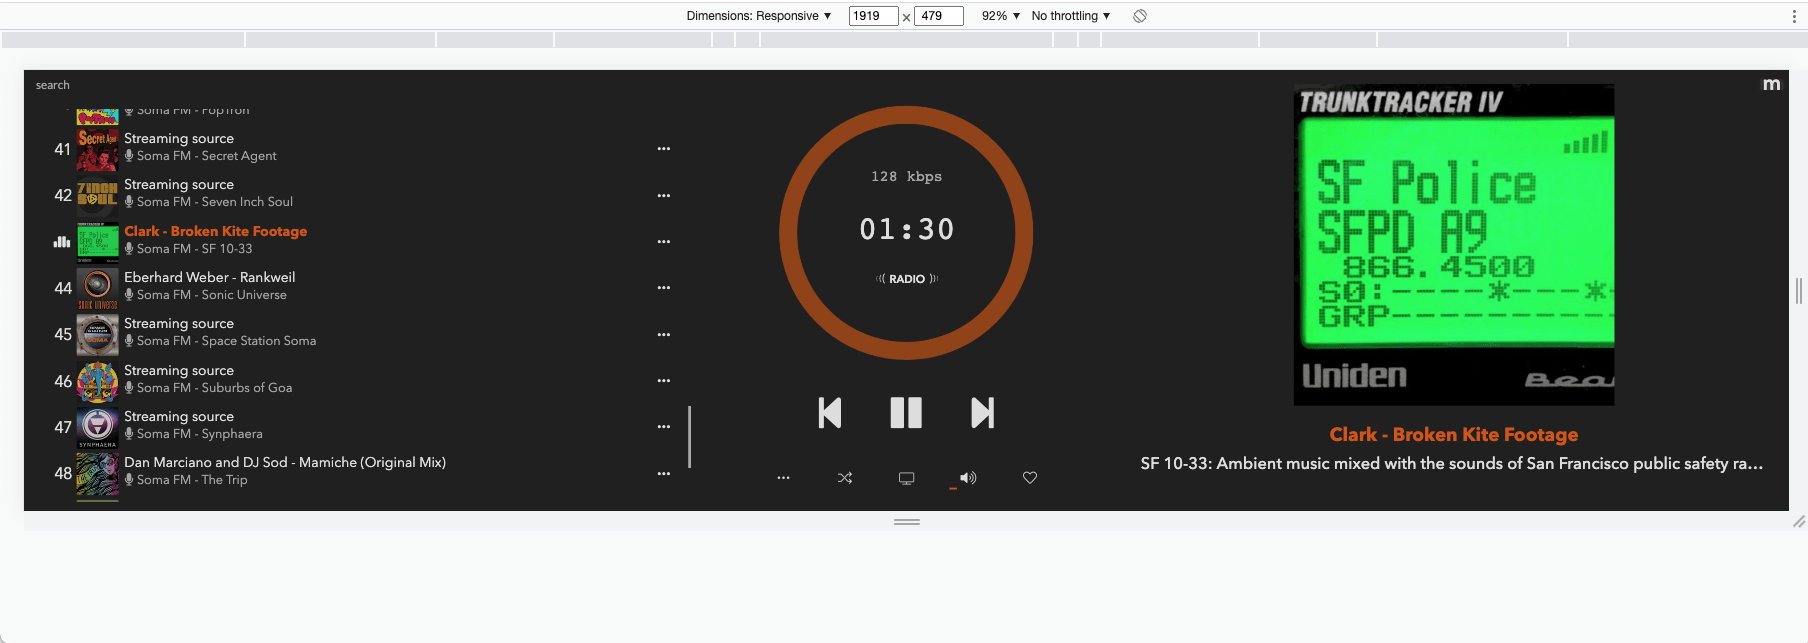Open options for Space Station Soma row
The width and height of the screenshot is (1808, 643).
tap(664, 335)
